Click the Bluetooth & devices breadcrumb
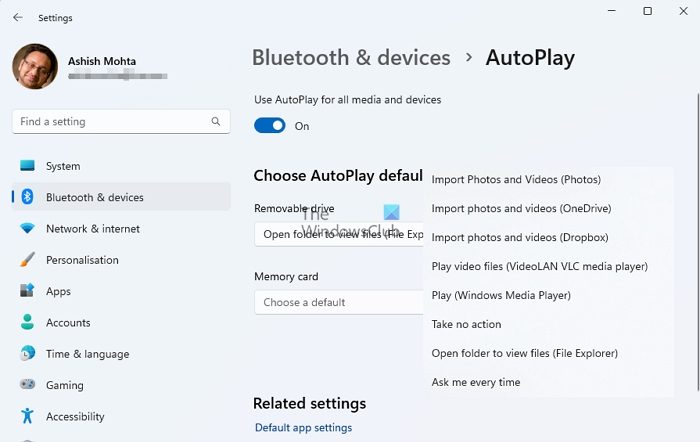This screenshot has width=700, height=442. coord(351,57)
